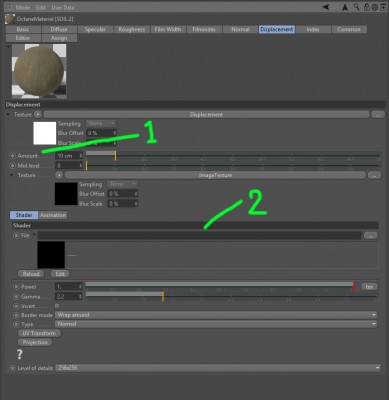Image resolution: width=389 pixels, height=400 pixels.
Task: Switch to the Animation tab
Action: click(53, 215)
